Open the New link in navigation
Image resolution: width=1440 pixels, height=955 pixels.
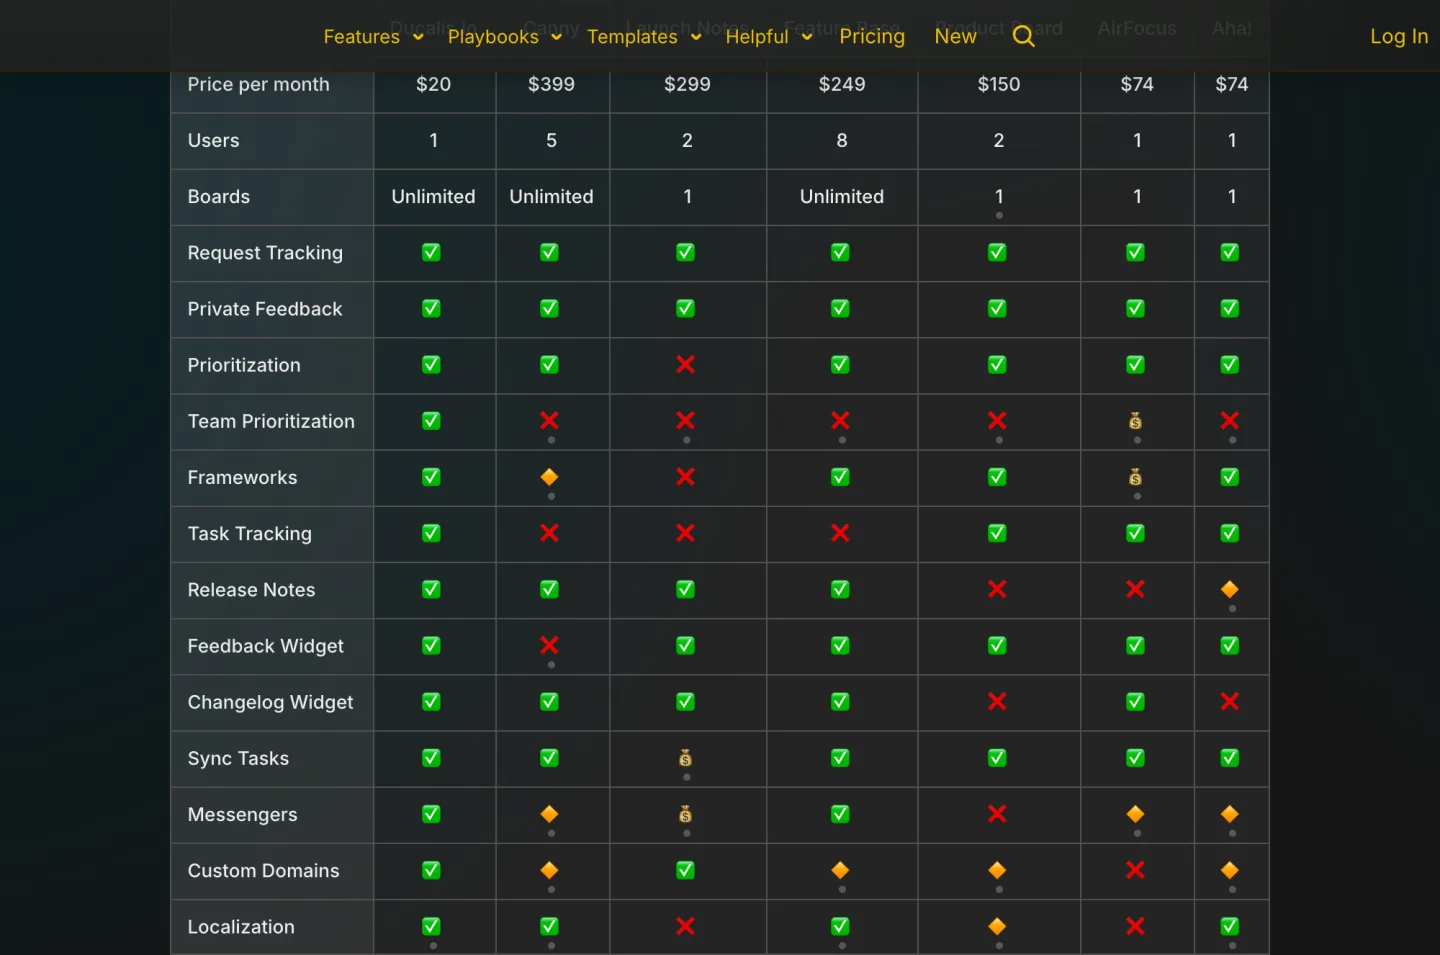tap(955, 37)
